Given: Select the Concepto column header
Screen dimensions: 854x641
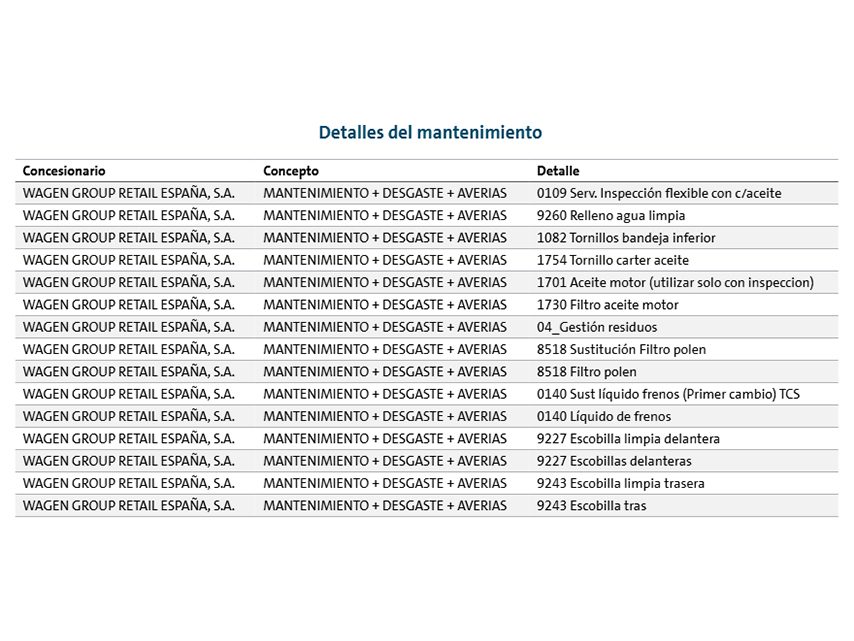Looking at the screenshot, I should tap(291, 171).
